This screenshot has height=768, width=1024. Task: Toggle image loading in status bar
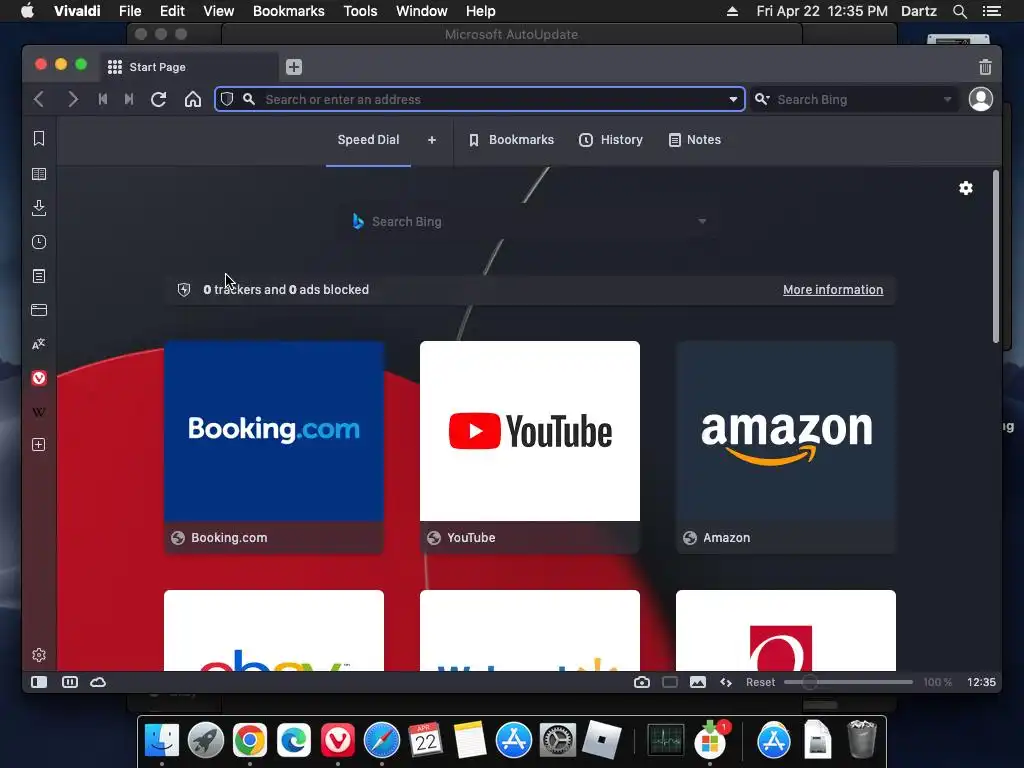(698, 682)
